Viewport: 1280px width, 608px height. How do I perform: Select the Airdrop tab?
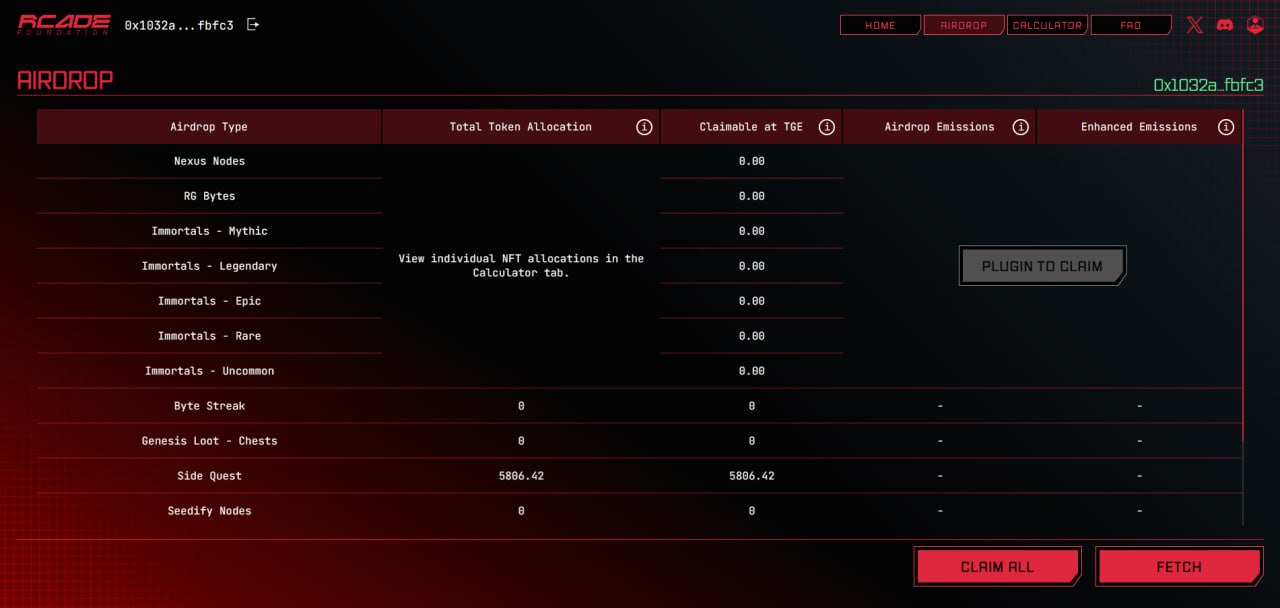[x=964, y=25]
